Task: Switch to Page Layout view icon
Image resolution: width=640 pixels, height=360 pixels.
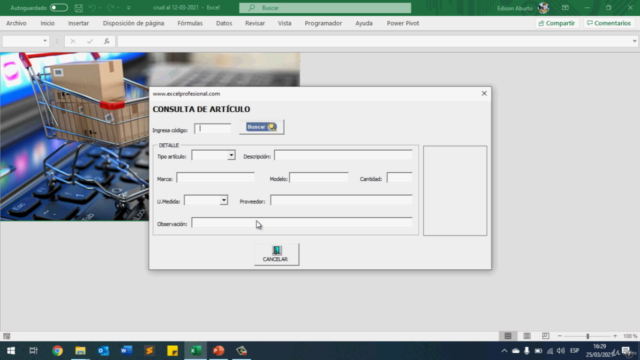Action: [527, 336]
